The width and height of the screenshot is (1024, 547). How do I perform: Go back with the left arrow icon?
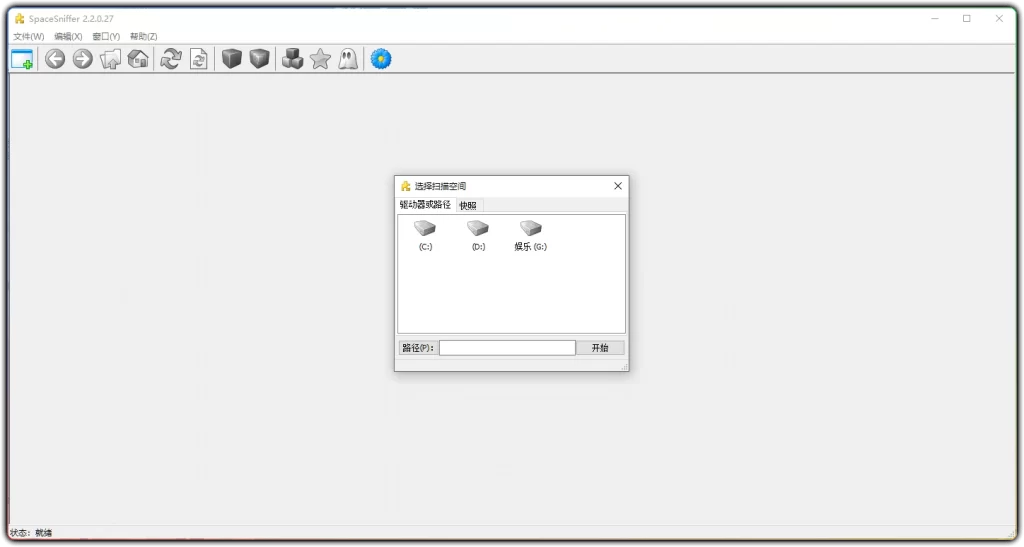click(x=55, y=59)
